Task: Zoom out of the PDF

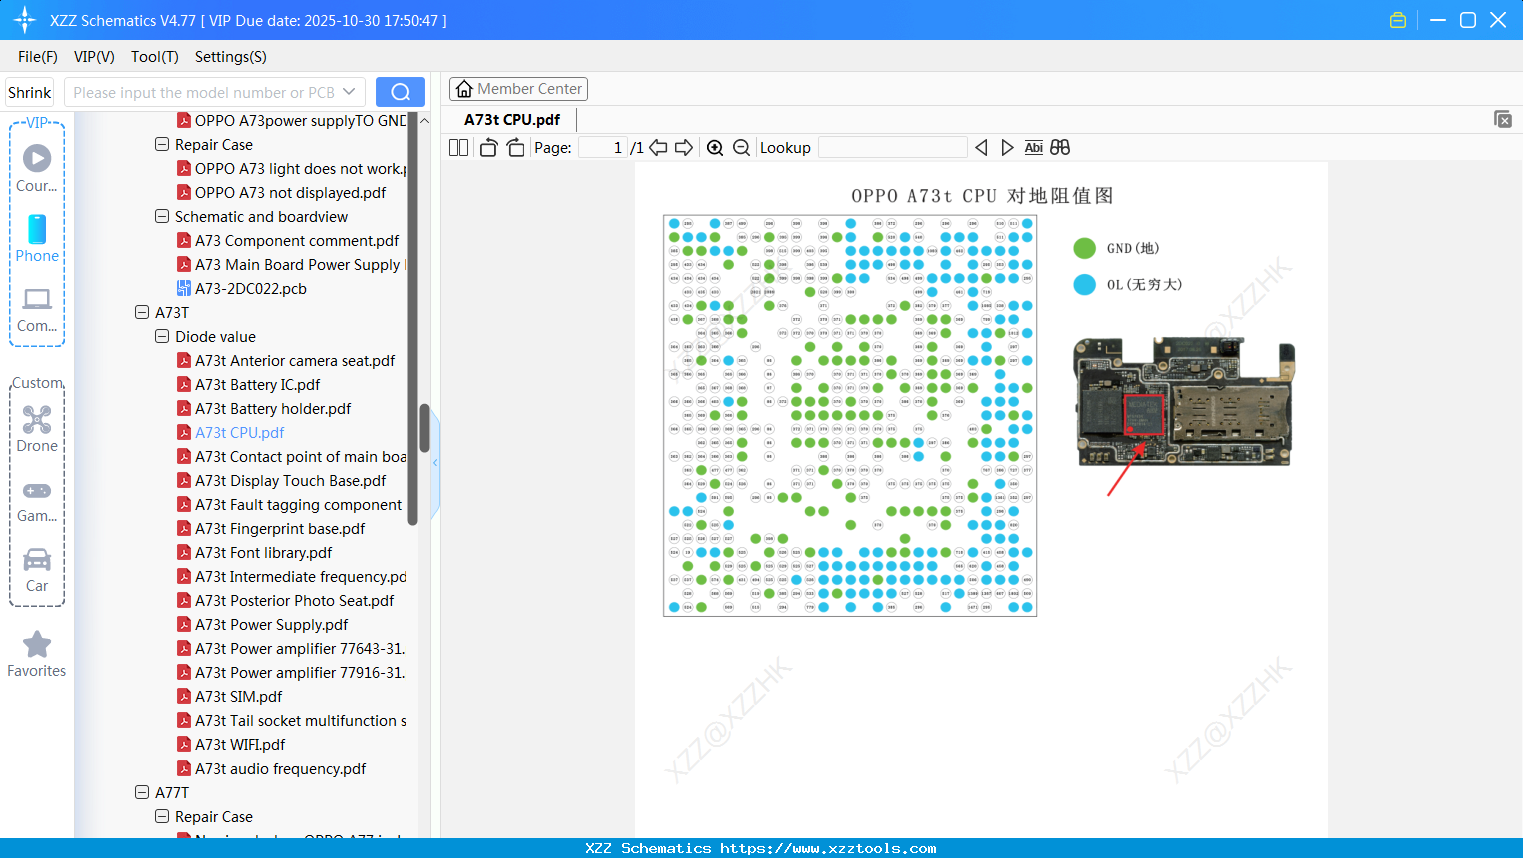Action: 741,148
